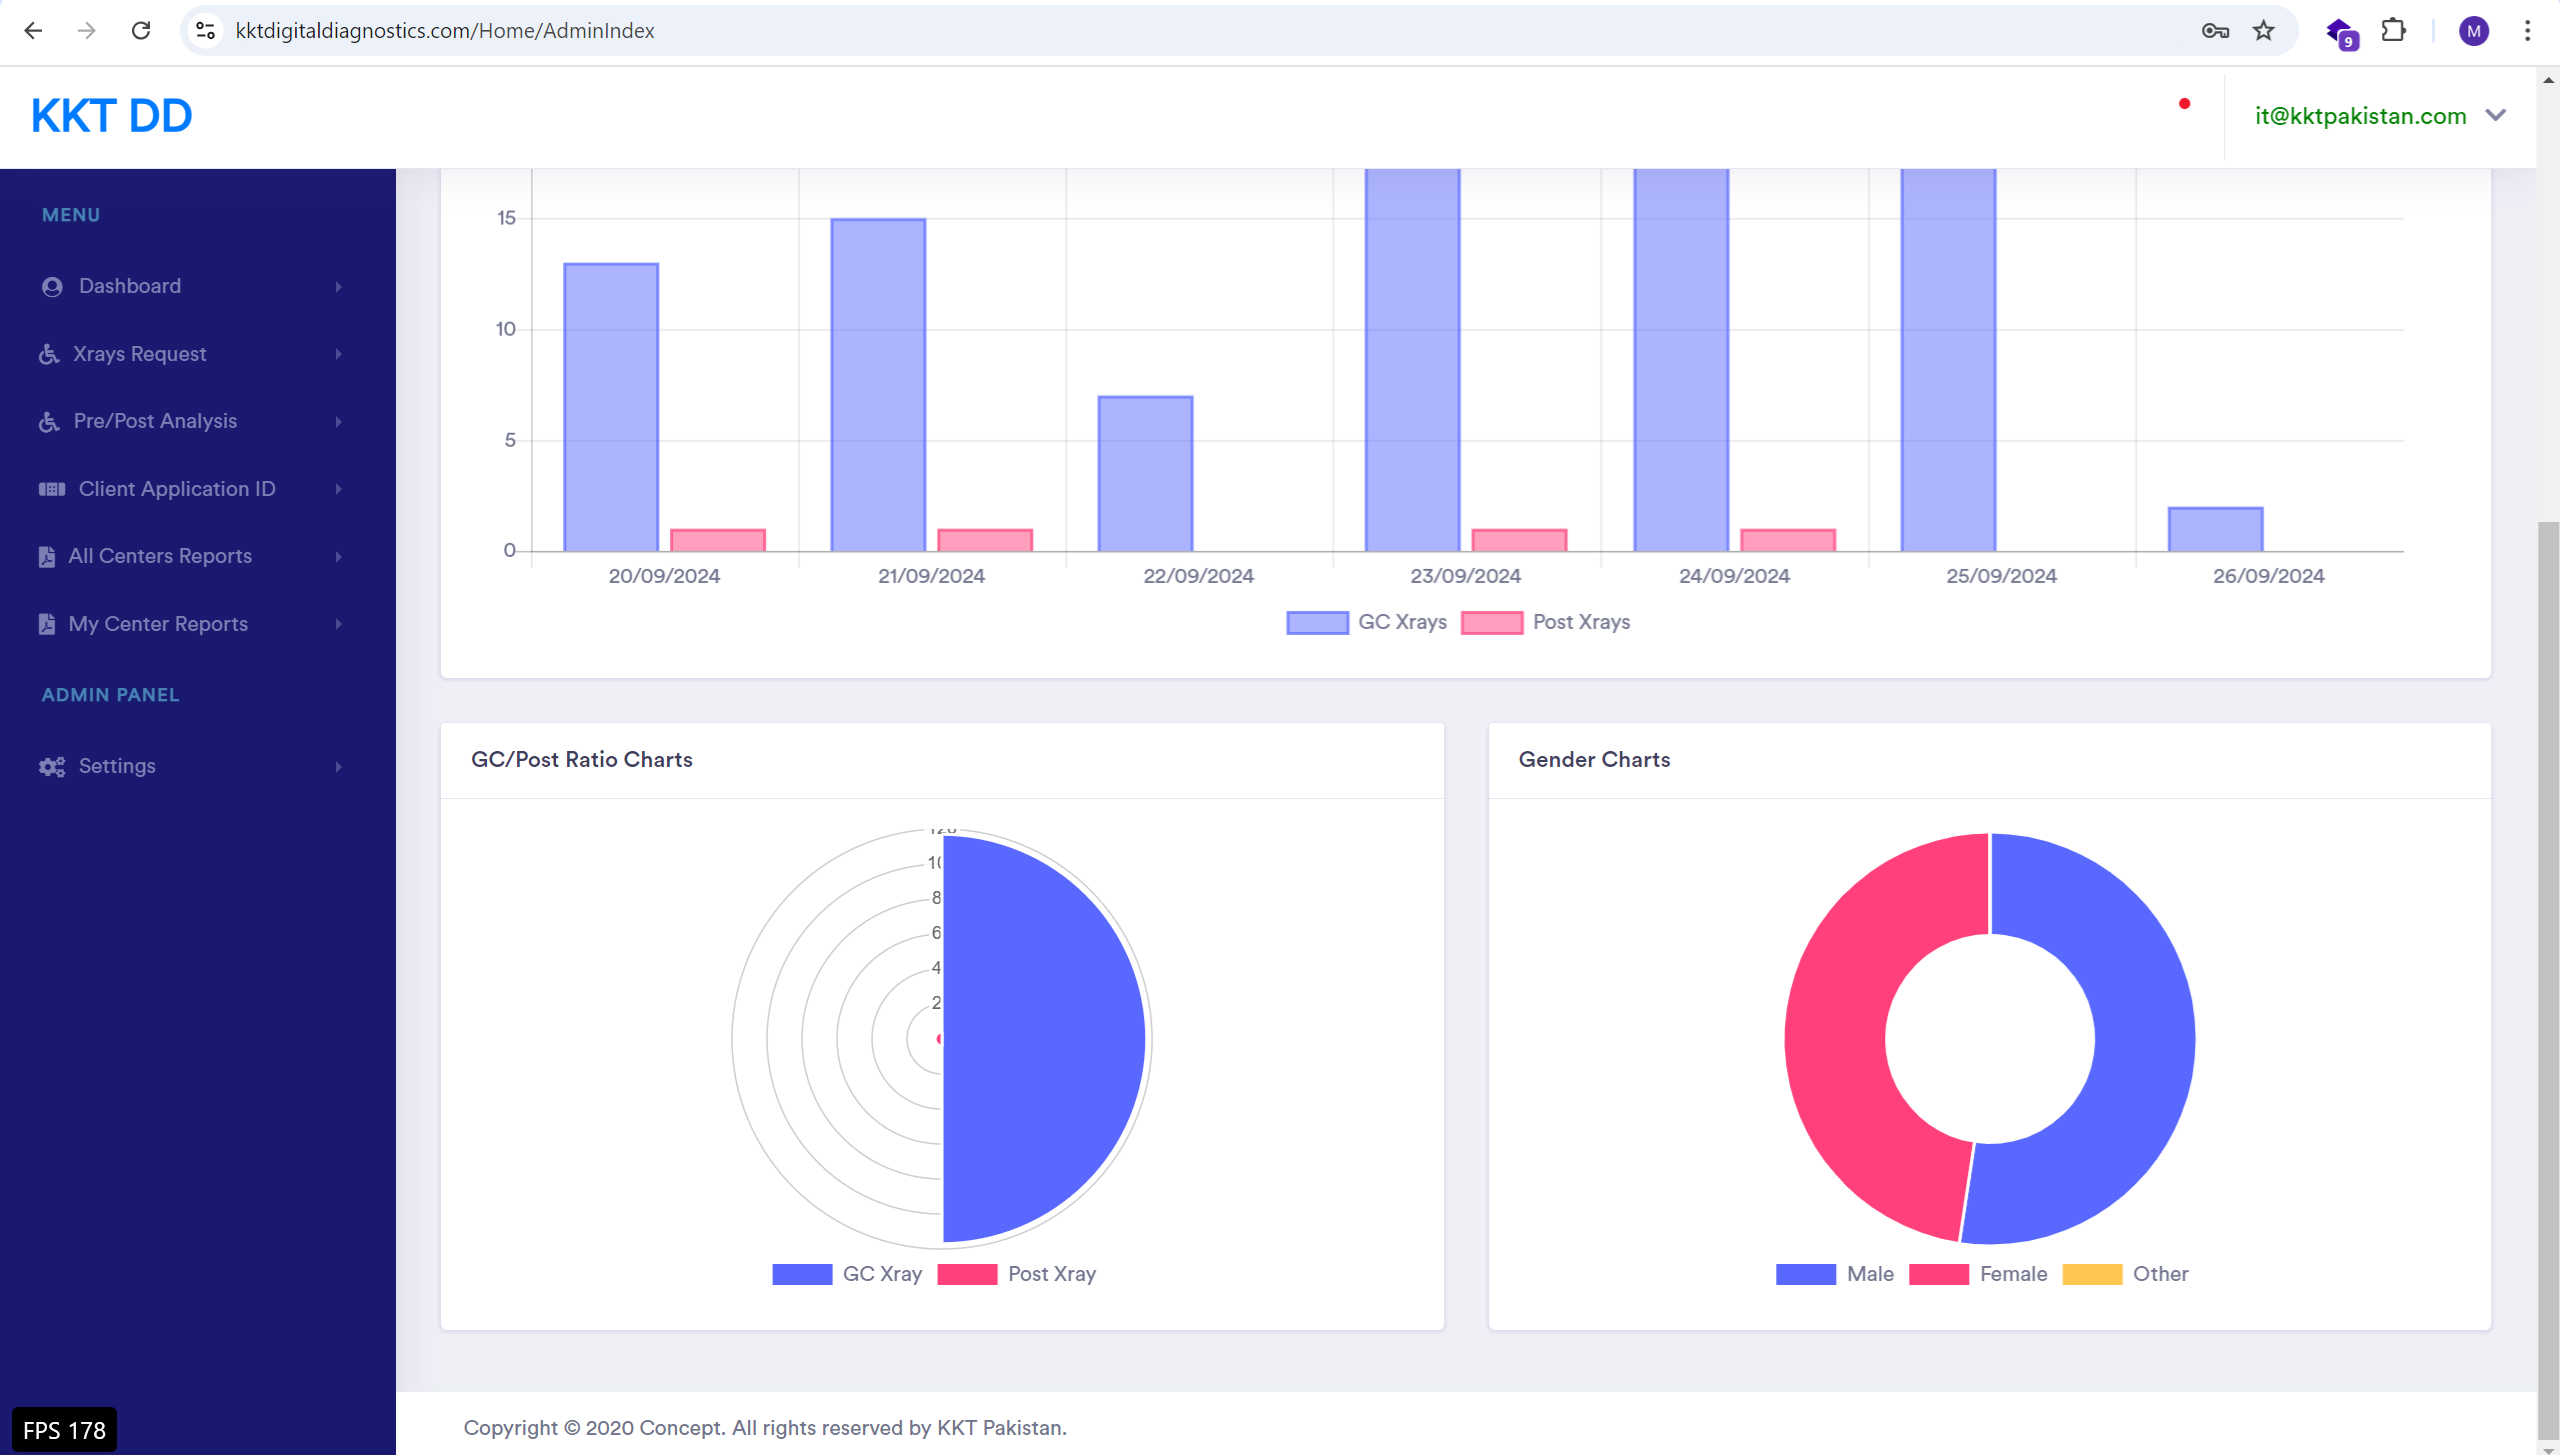Open the Extensions puzzle icon
Image resolution: width=2560 pixels, height=1455 pixels.
(2394, 30)
